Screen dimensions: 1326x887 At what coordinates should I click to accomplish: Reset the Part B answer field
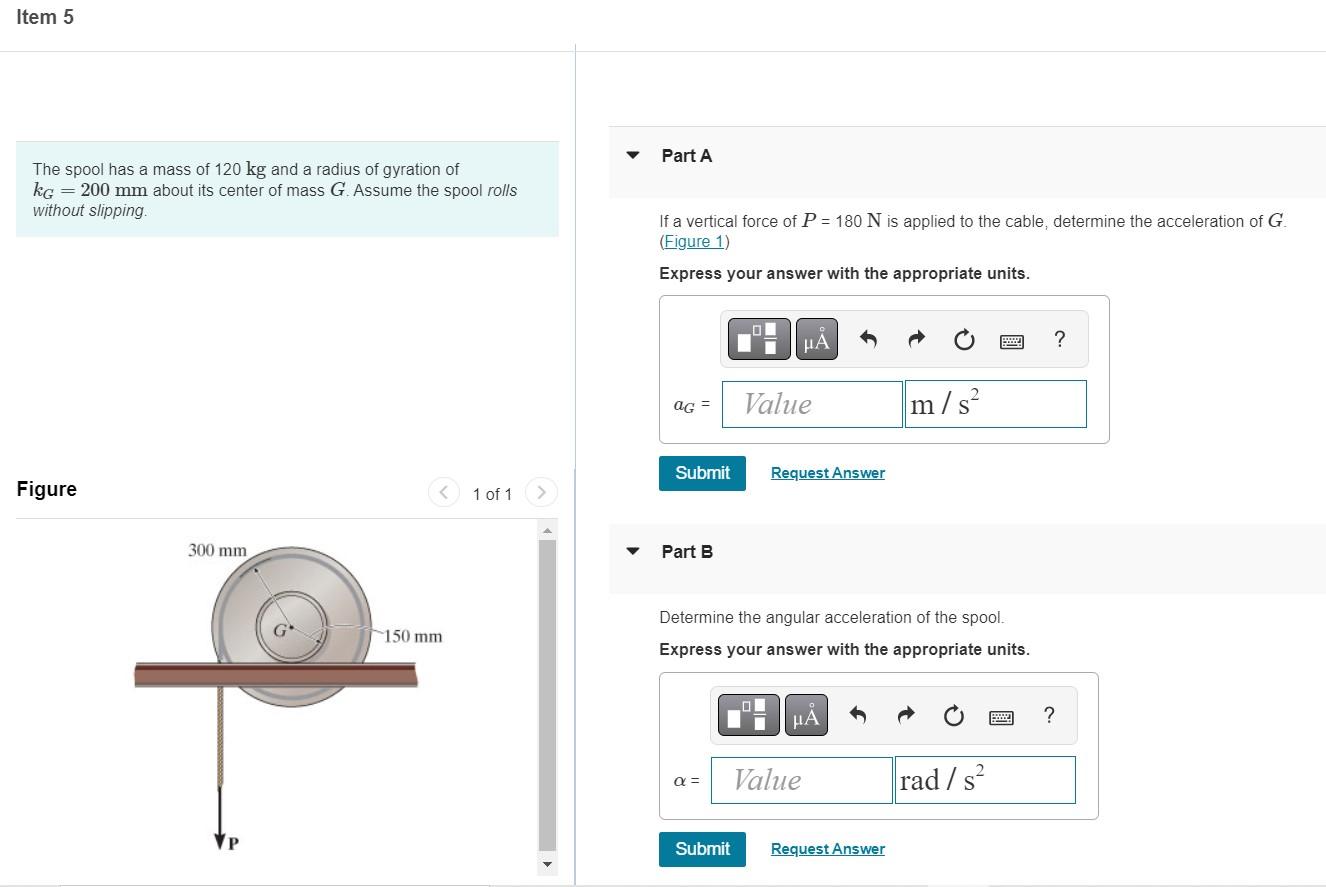(x=953, y=716)
